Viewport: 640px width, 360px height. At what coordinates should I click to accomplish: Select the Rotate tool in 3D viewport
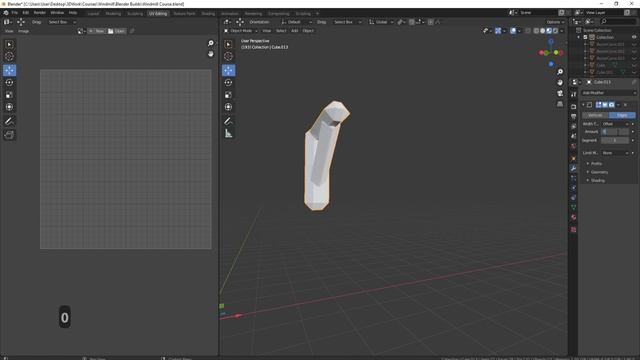coord(229,82)
